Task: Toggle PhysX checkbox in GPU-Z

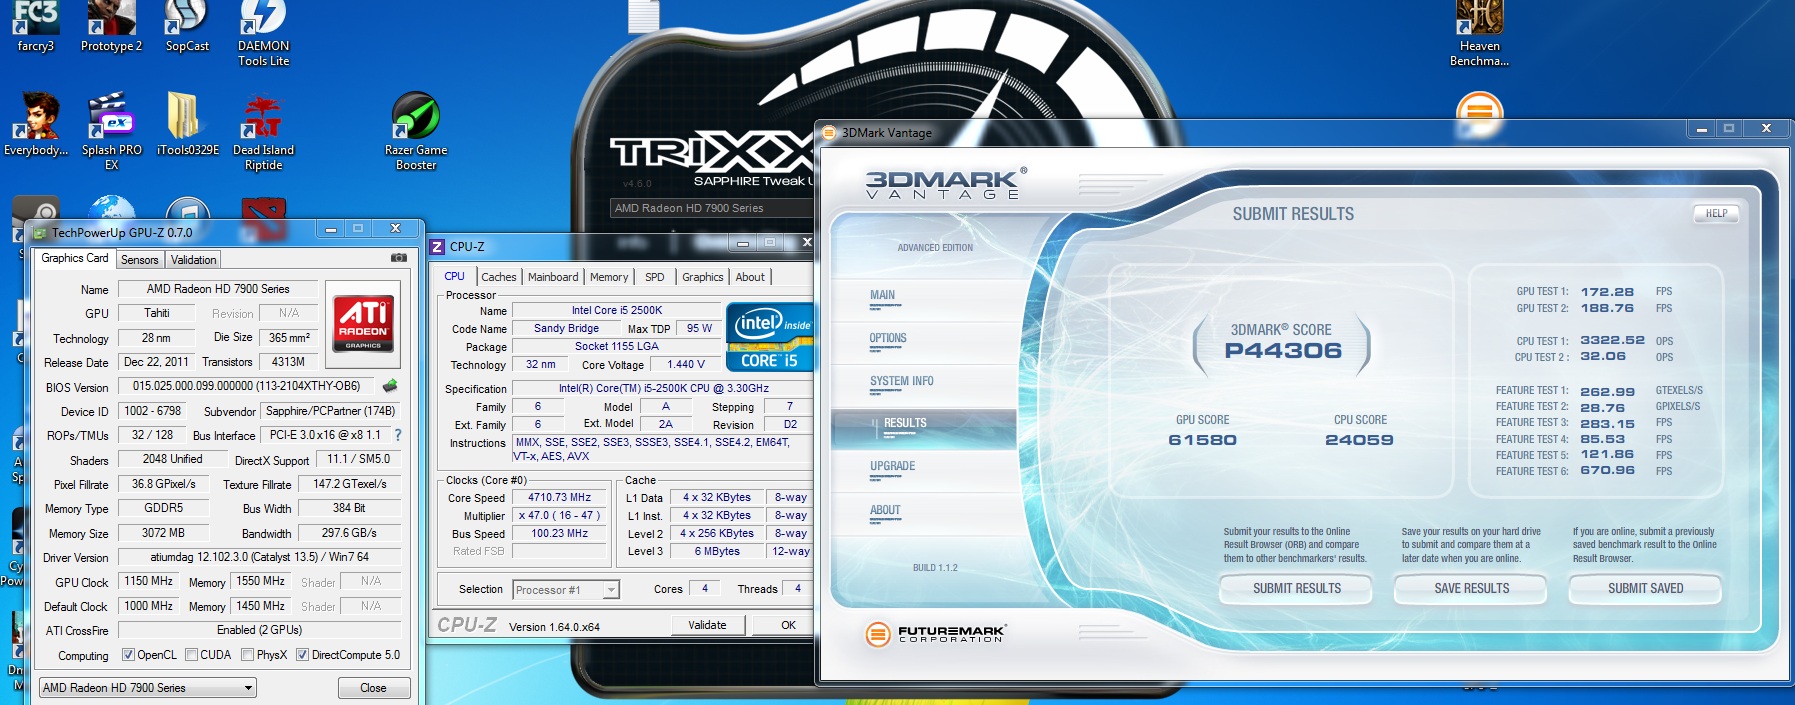Action: coord(247,655)
